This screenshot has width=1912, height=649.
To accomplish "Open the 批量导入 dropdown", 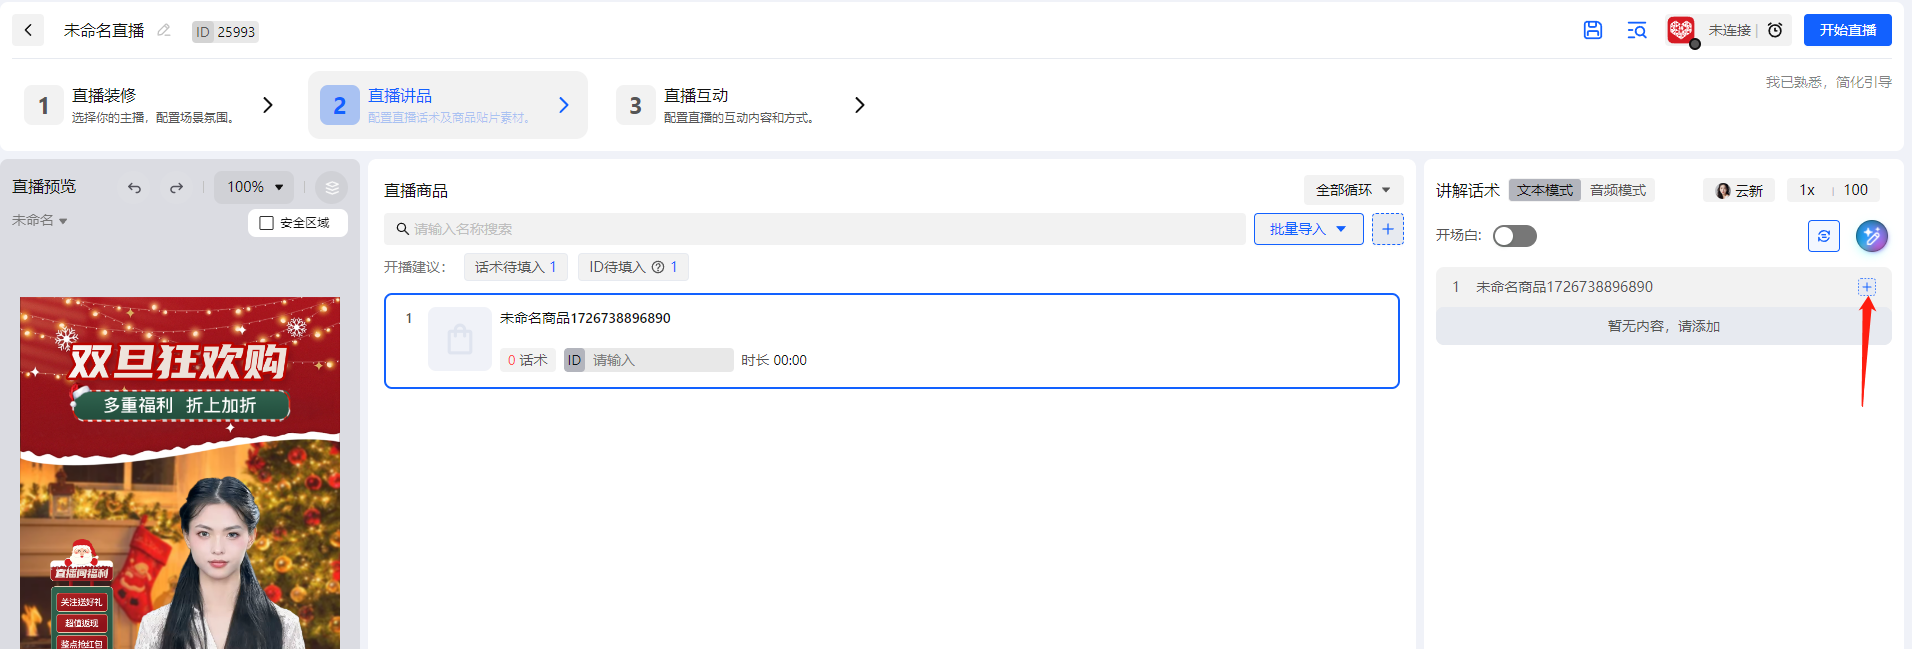I will [x=1308, y=229].
